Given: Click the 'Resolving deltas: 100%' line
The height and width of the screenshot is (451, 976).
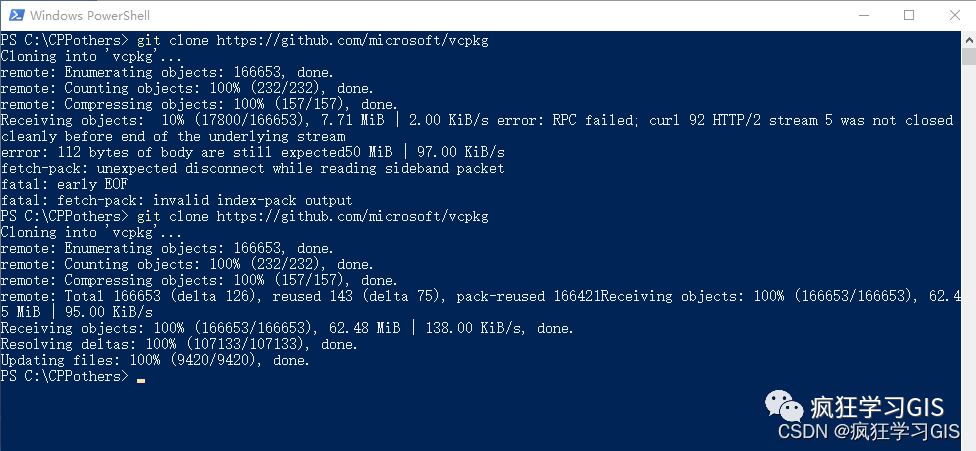Looking at the screenshot, I should [x=179, y=344].
